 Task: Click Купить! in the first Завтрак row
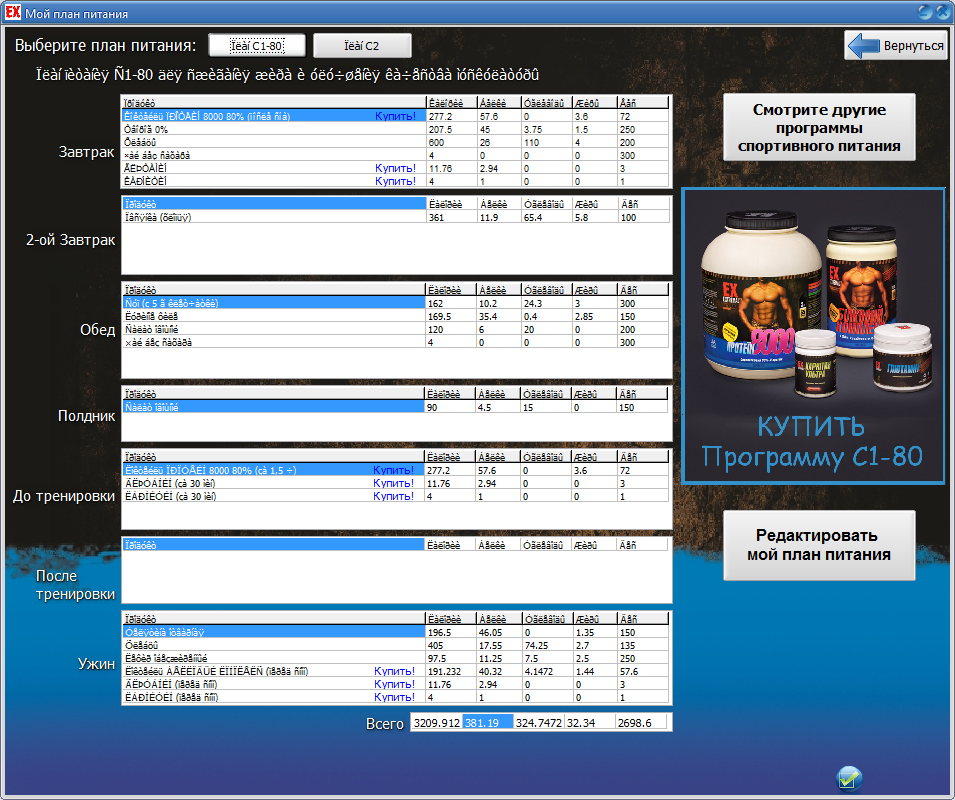coord(395,116)
